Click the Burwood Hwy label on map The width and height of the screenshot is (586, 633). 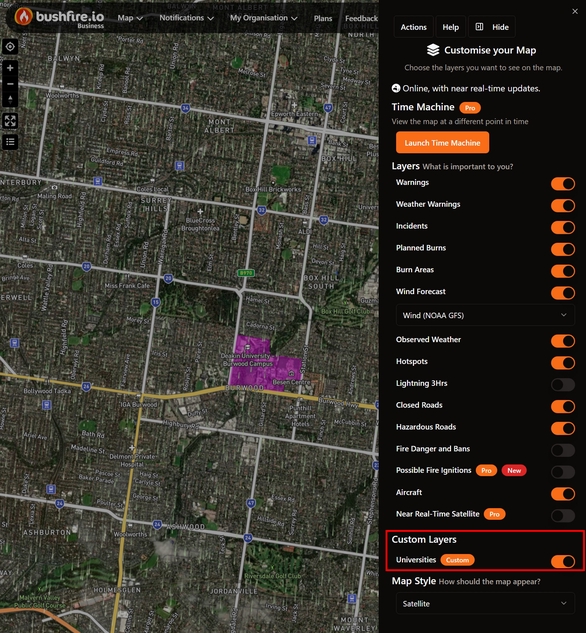338,402
